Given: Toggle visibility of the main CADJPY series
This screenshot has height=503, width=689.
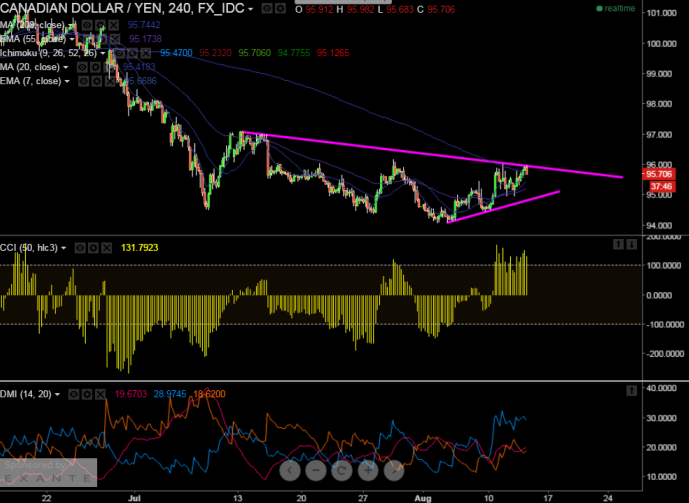Looking at the screenshot, I should pyautogui.click(x=267, y=9).
